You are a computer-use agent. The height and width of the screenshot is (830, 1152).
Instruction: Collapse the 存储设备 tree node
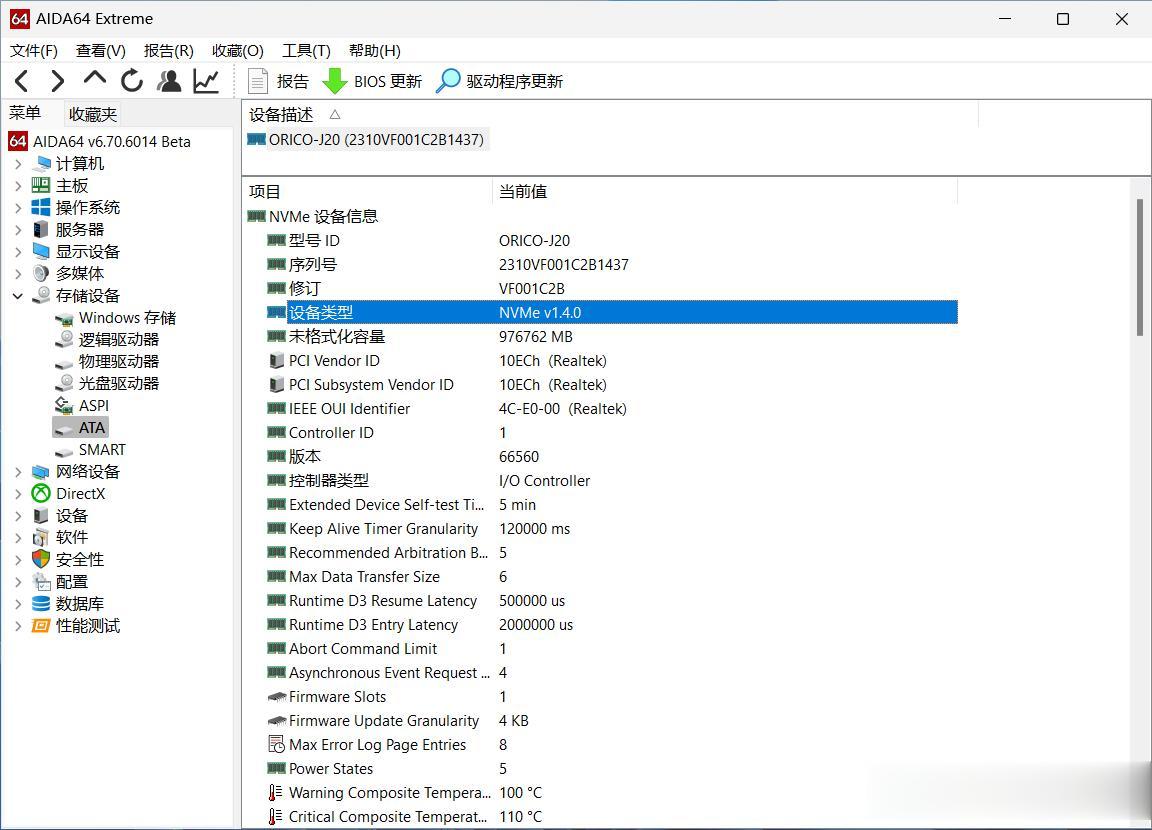18,295
